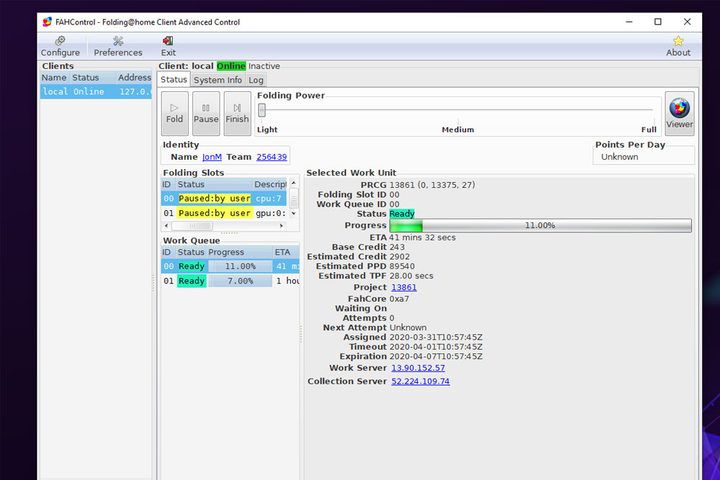
Task: Click work server 13.90.152.57 link
Action: [418, 368]
